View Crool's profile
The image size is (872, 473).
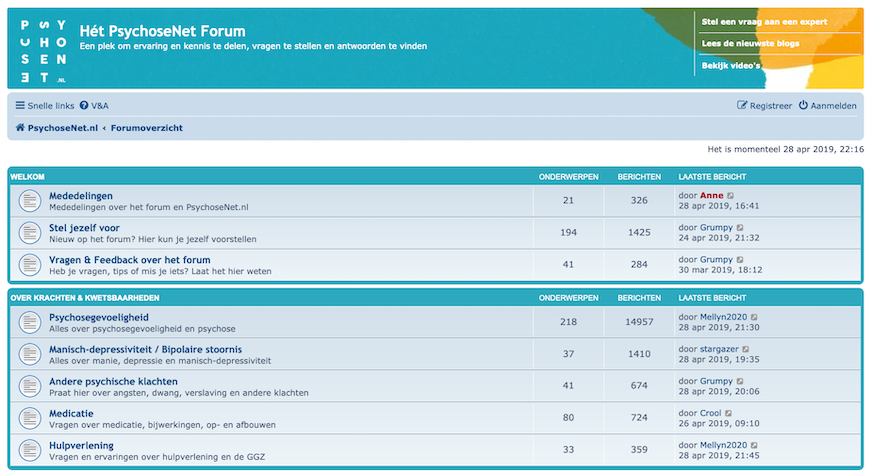pos(710,413)
